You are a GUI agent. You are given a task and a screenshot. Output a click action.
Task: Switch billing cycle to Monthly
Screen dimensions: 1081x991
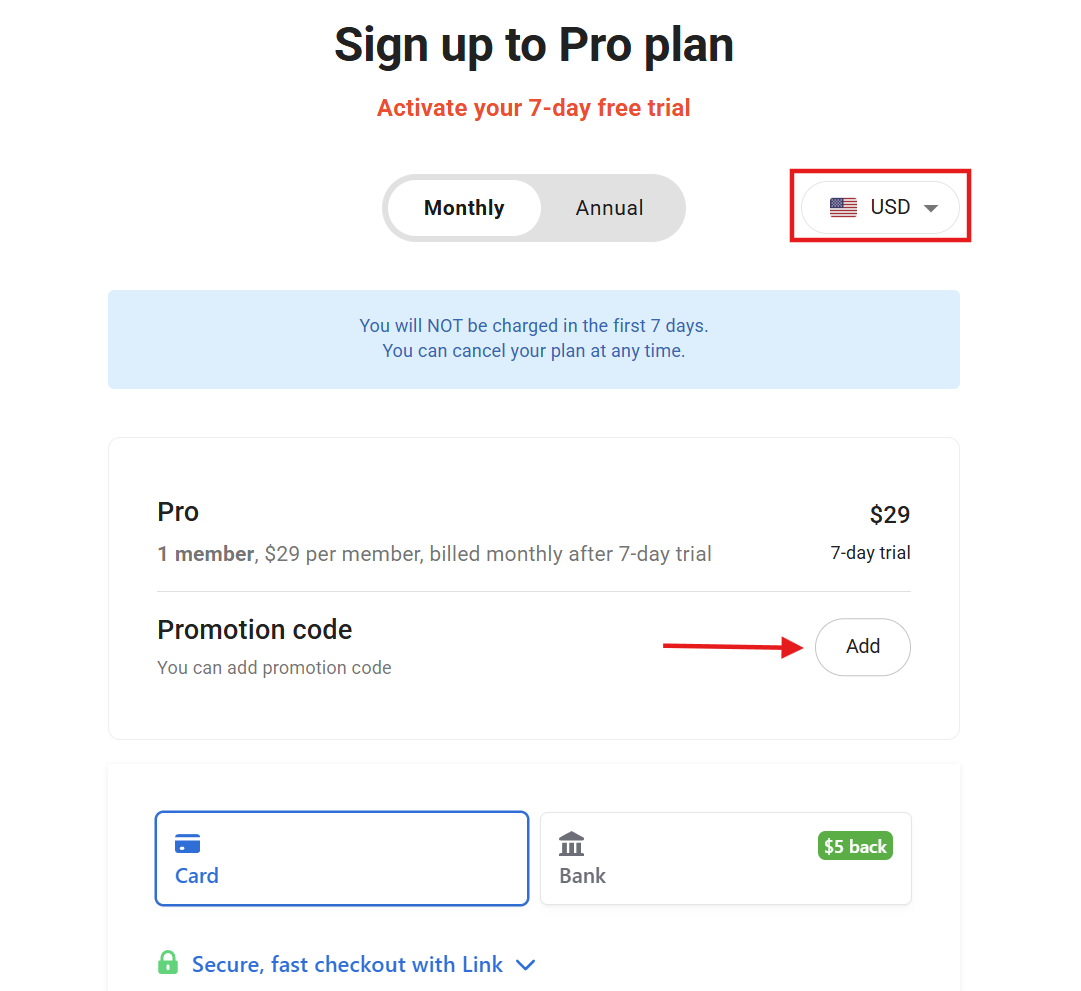(x=464, y=208)
